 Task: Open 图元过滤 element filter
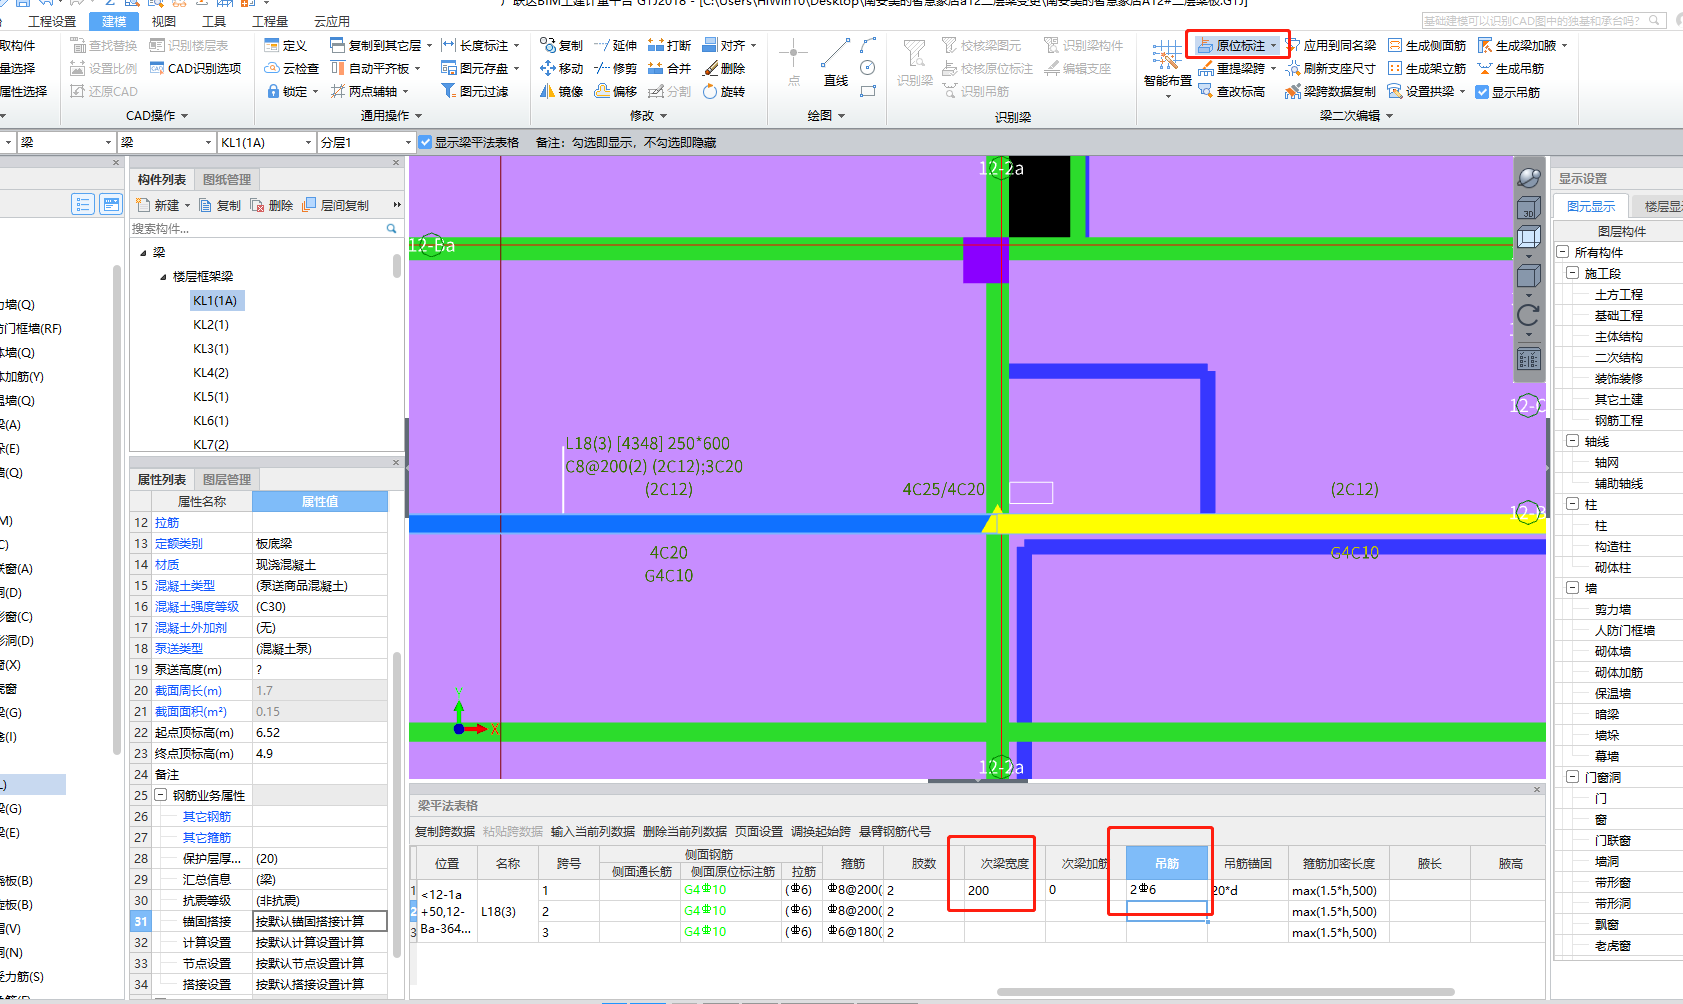click(474, 91)
